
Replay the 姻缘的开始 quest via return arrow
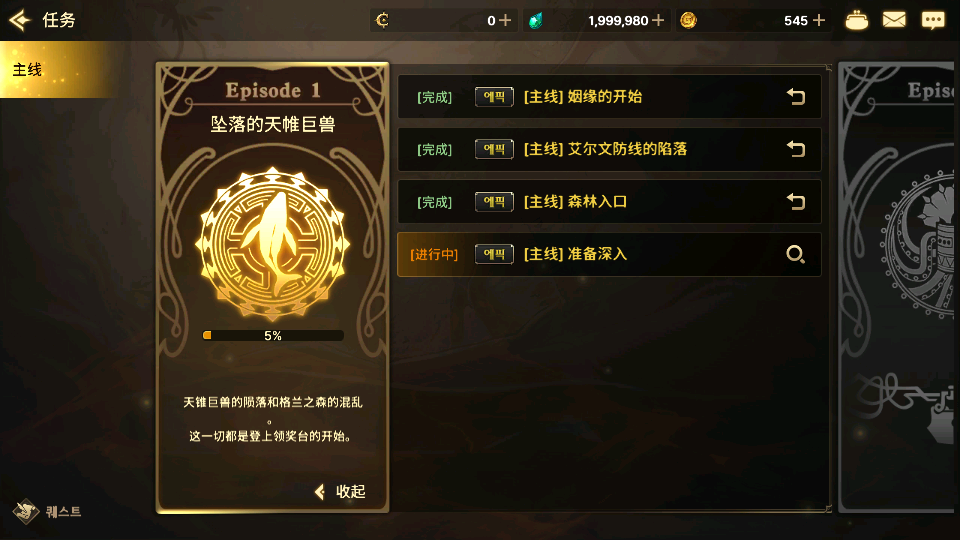[x=795, y=97]
